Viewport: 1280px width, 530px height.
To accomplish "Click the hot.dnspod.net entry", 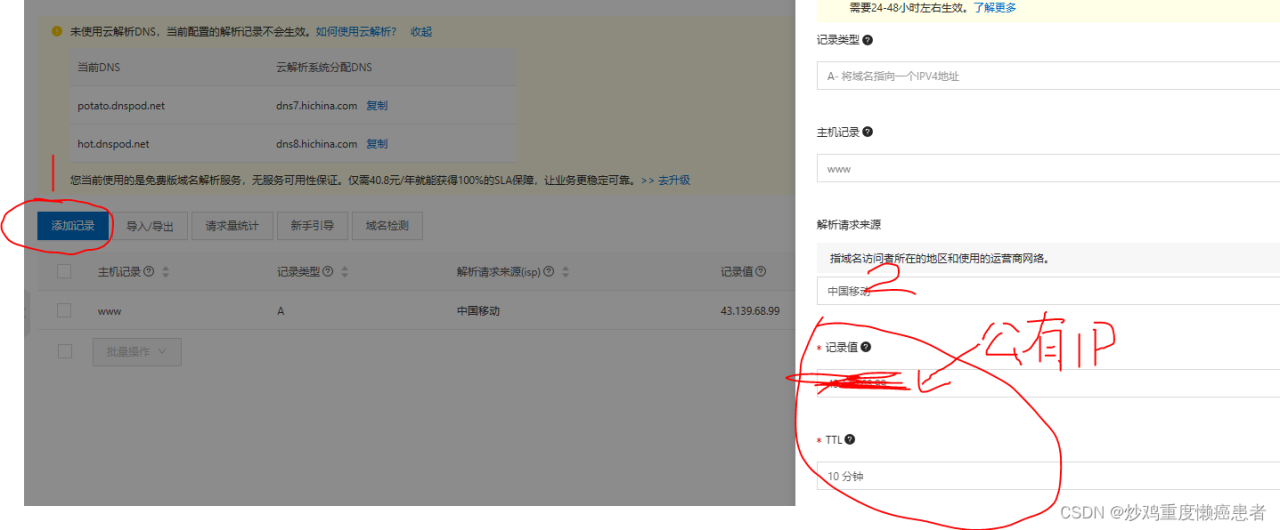I will [x=113, y=144].
